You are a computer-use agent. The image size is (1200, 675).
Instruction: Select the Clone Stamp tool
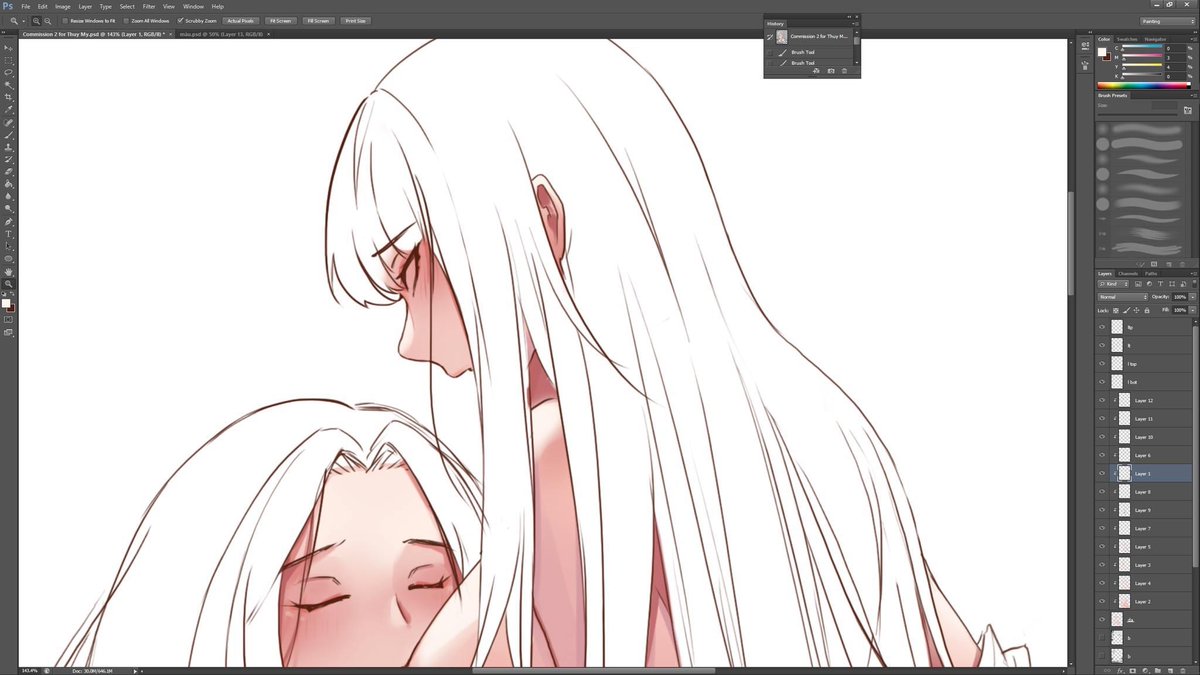(9, 147)
